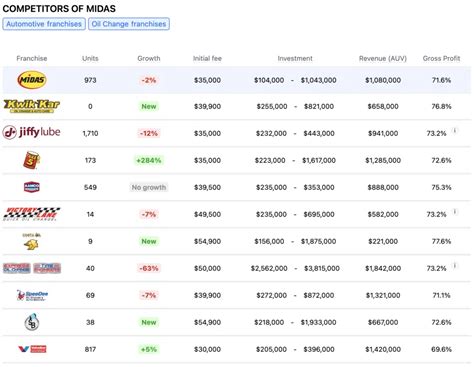Click the Express Oil Change logo
474x367 pixels.
coord(17,268)
